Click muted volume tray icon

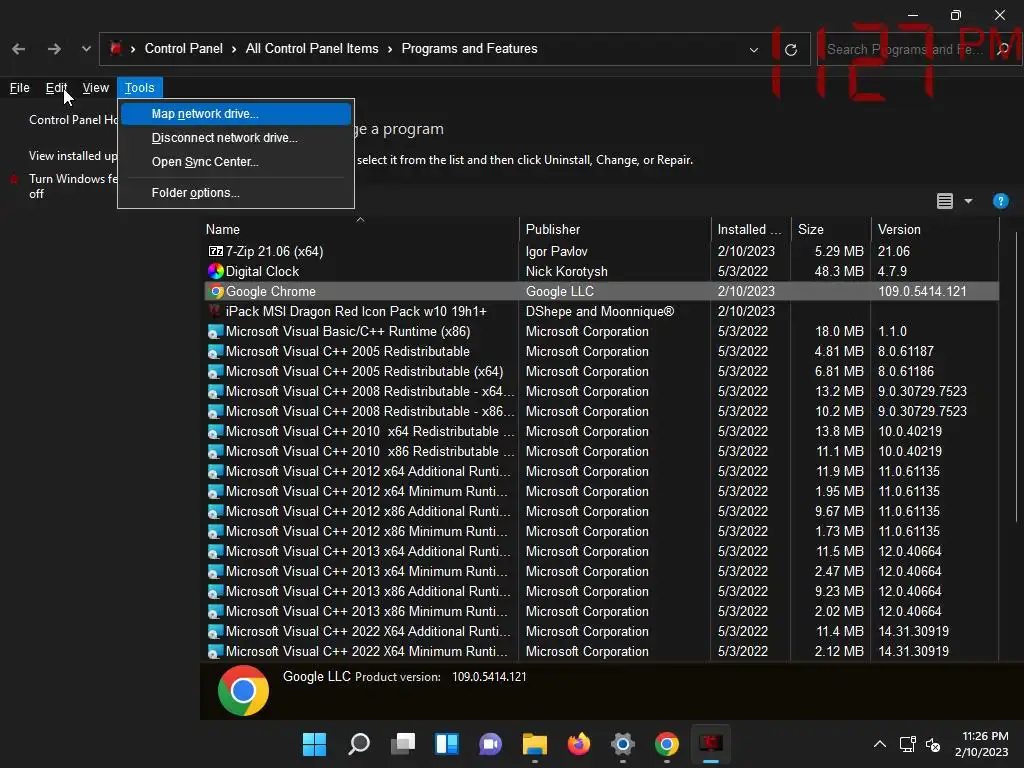pyautogui.click(x=933, y=744)
